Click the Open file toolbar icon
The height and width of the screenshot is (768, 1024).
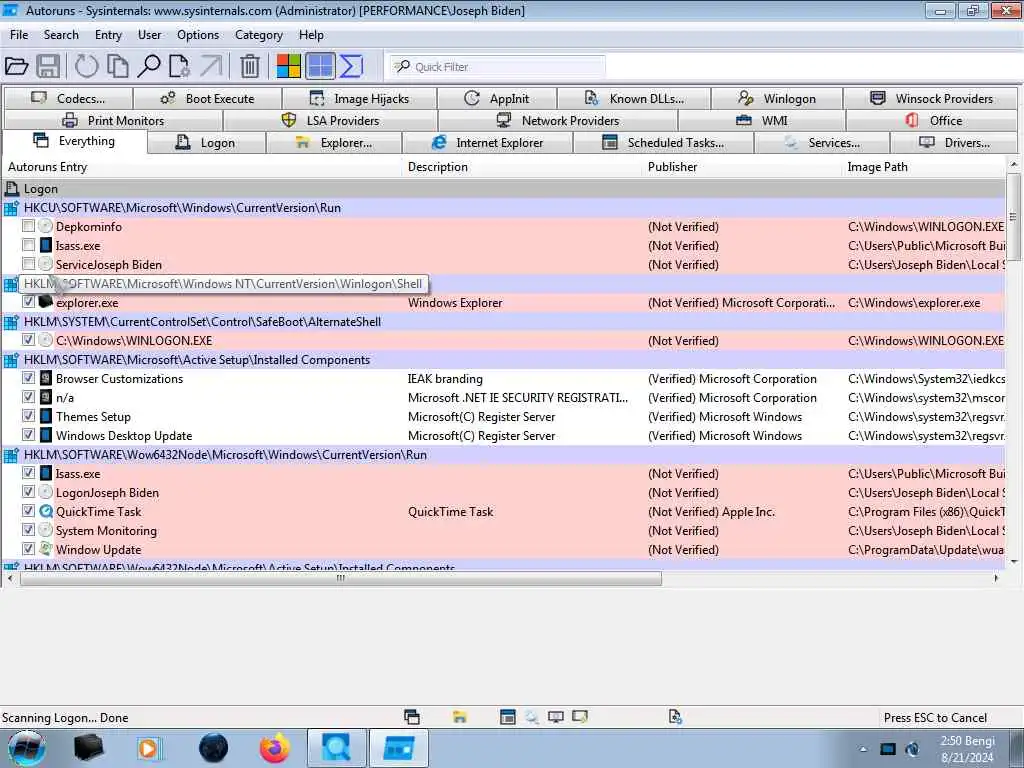point(16,66)
